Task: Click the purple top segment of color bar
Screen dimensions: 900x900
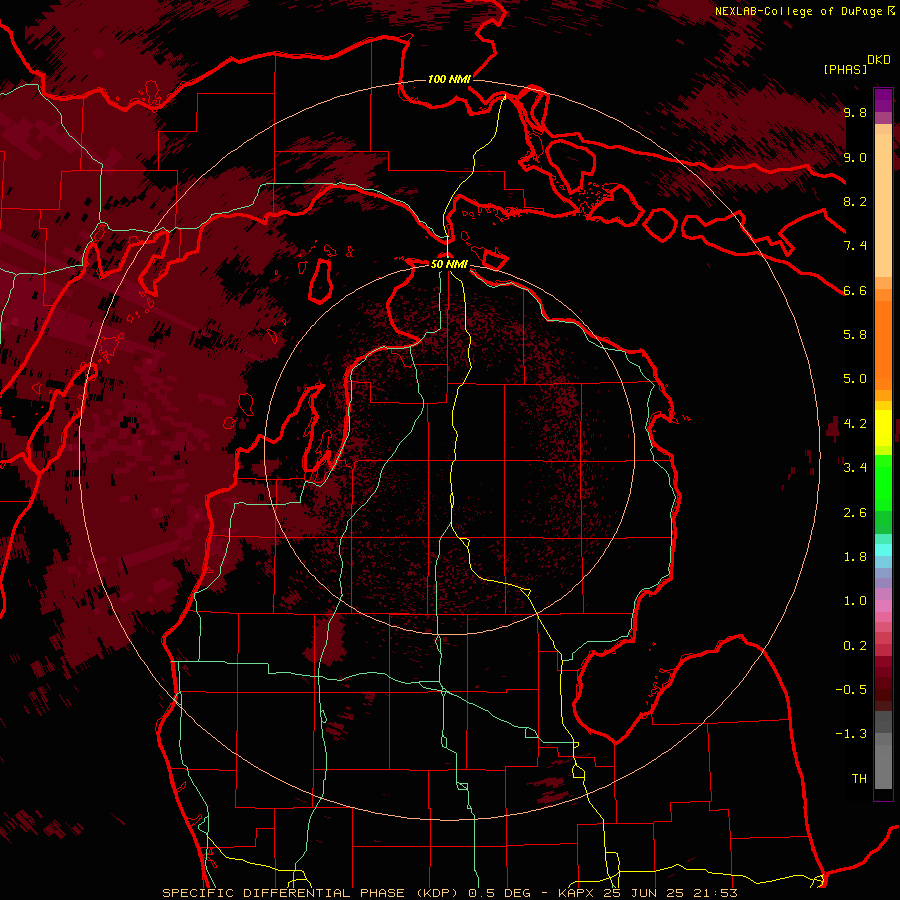Action: [x=883, y=100]
